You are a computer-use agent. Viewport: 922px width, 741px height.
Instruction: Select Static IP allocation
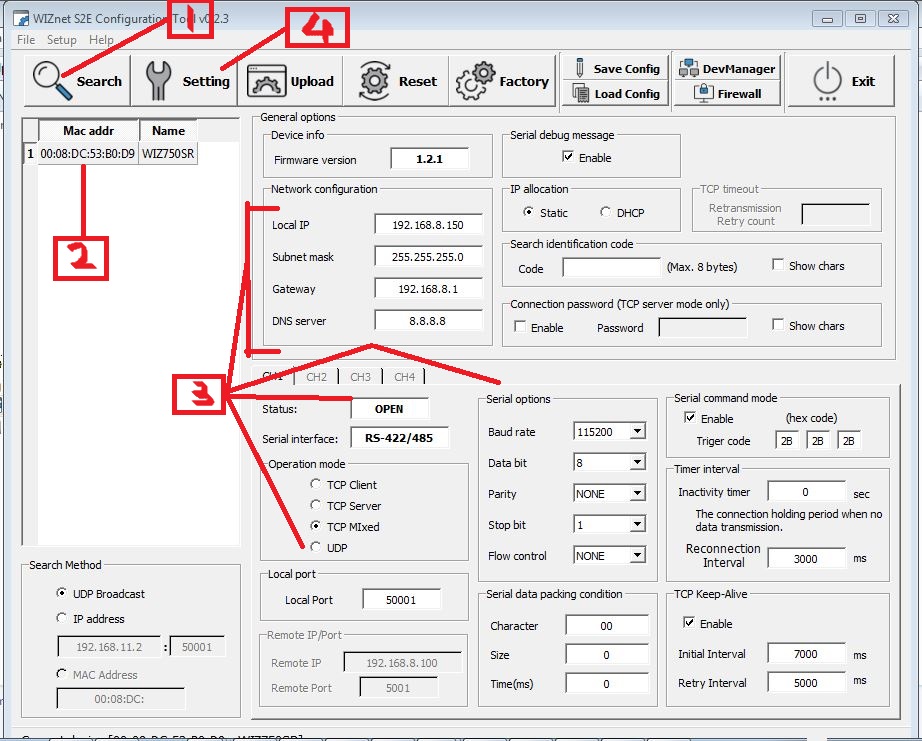[529, 212]
